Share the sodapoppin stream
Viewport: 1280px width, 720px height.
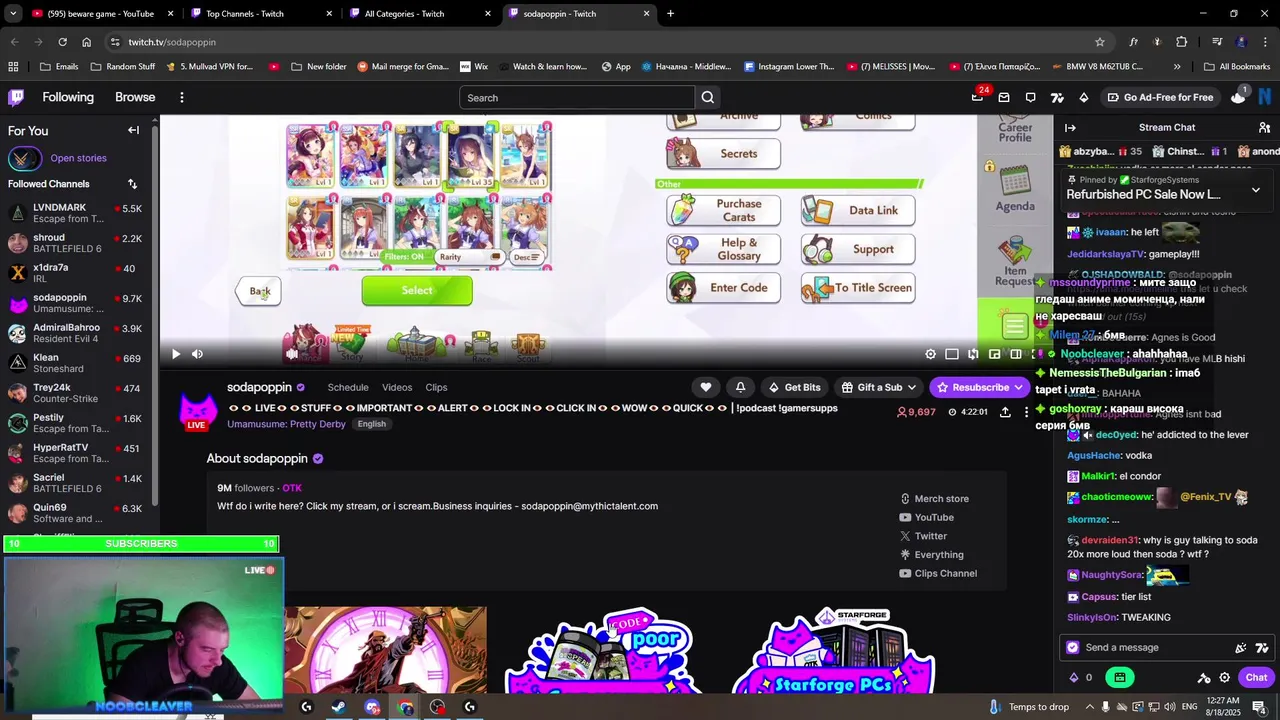[x=1005, y=412]
